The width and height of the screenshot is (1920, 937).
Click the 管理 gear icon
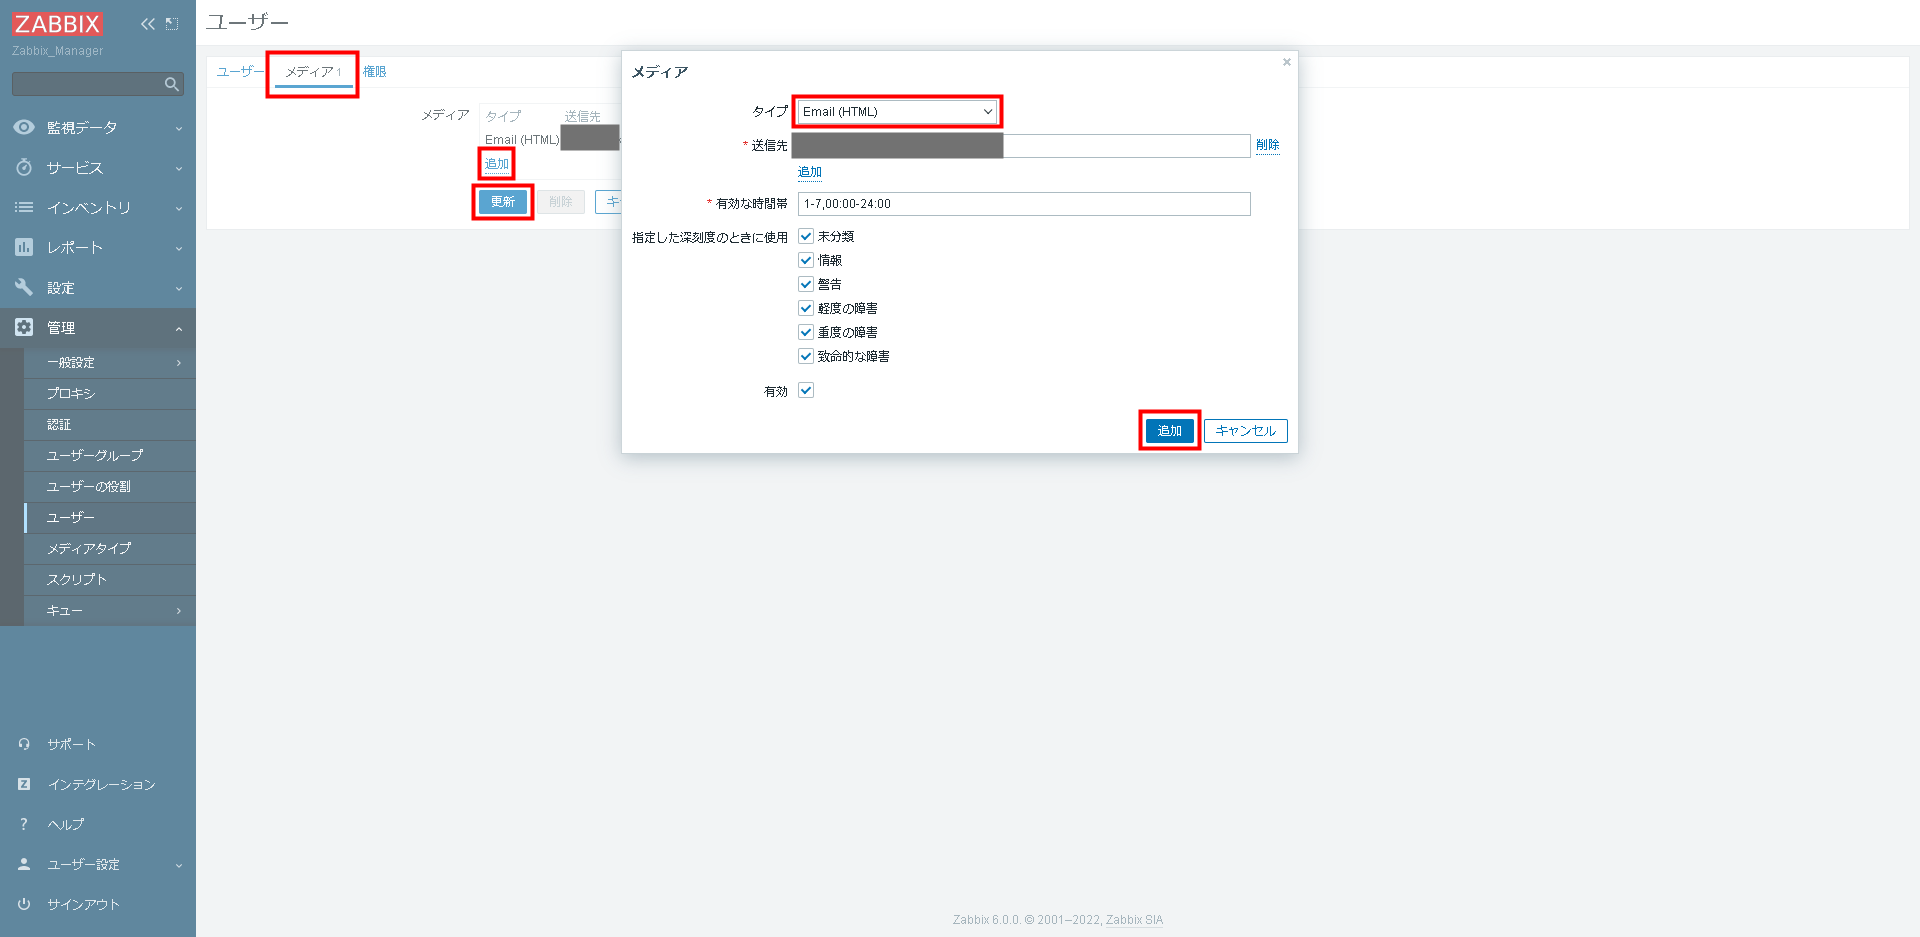click(x=24, y=327)
